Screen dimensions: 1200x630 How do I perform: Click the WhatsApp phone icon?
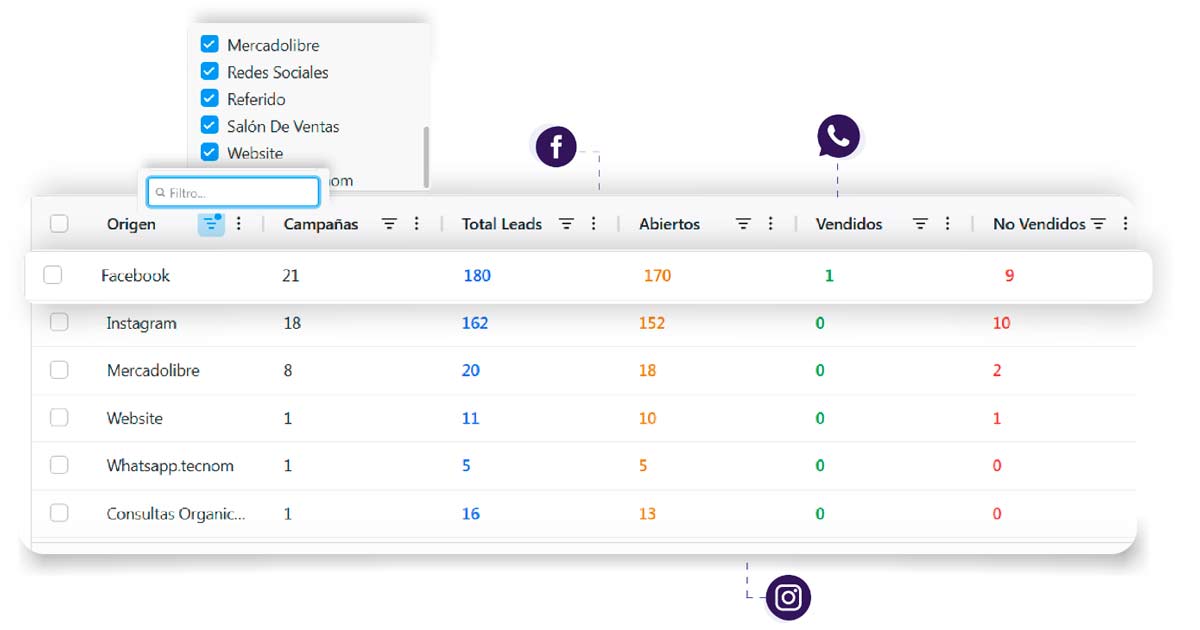click(x=838, y=137)
